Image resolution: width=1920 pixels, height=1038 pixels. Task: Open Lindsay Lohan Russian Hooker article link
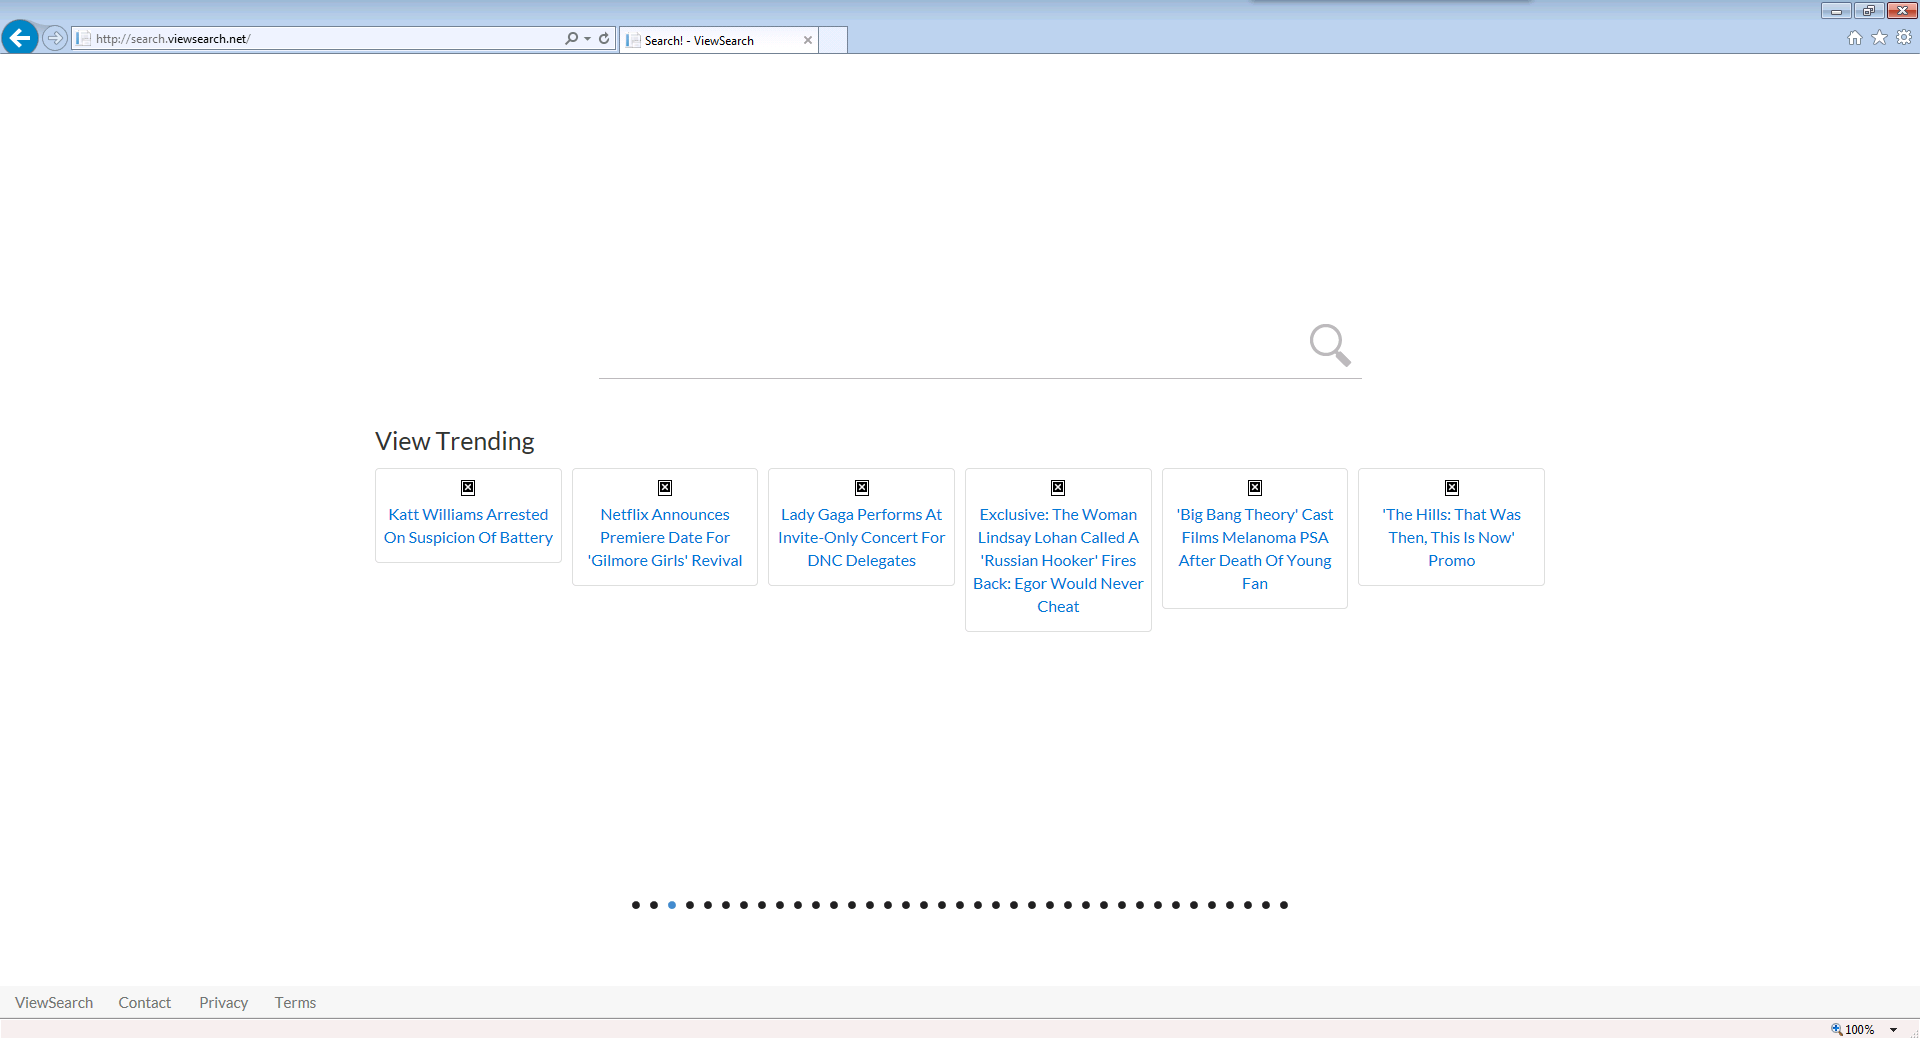[1058, 561]
